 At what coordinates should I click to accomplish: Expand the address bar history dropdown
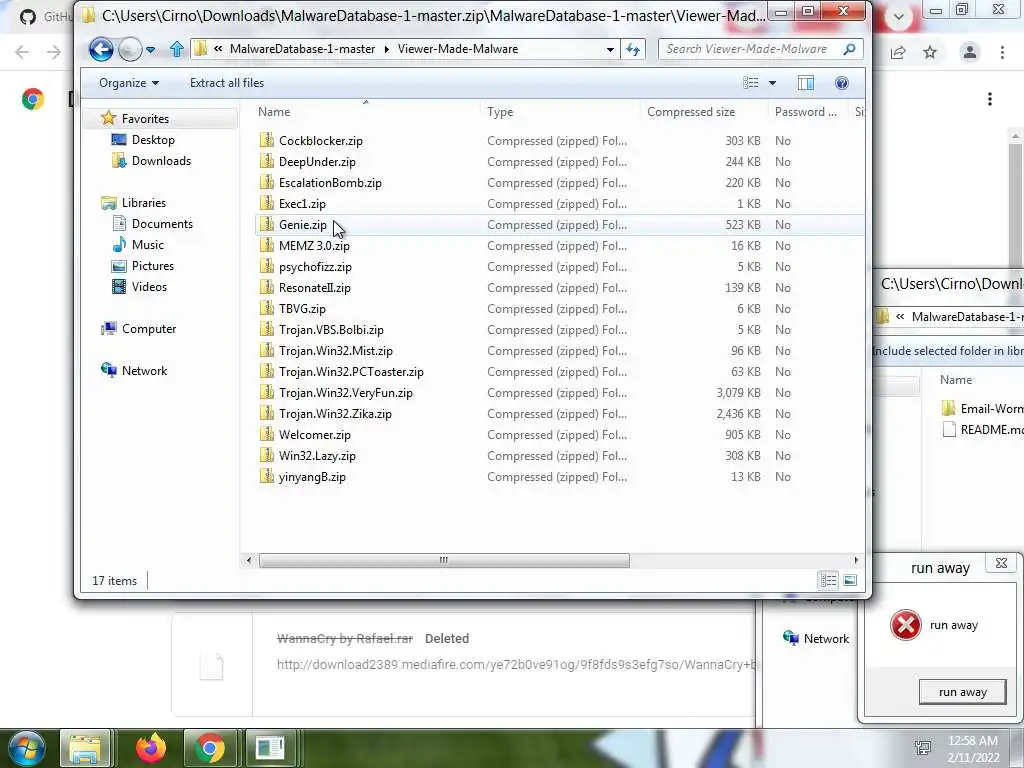pos(610,50)
